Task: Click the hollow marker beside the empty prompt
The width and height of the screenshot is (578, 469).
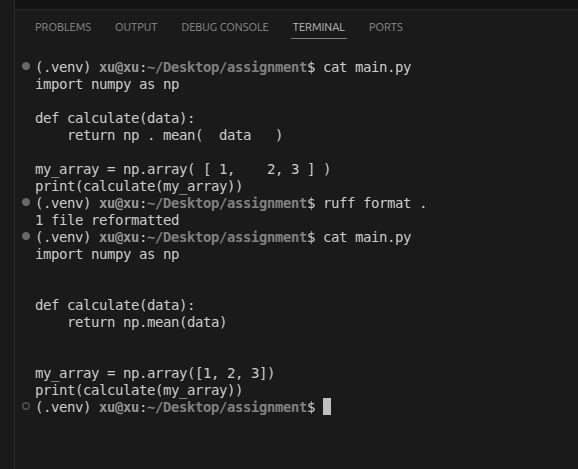Action: 26,406
